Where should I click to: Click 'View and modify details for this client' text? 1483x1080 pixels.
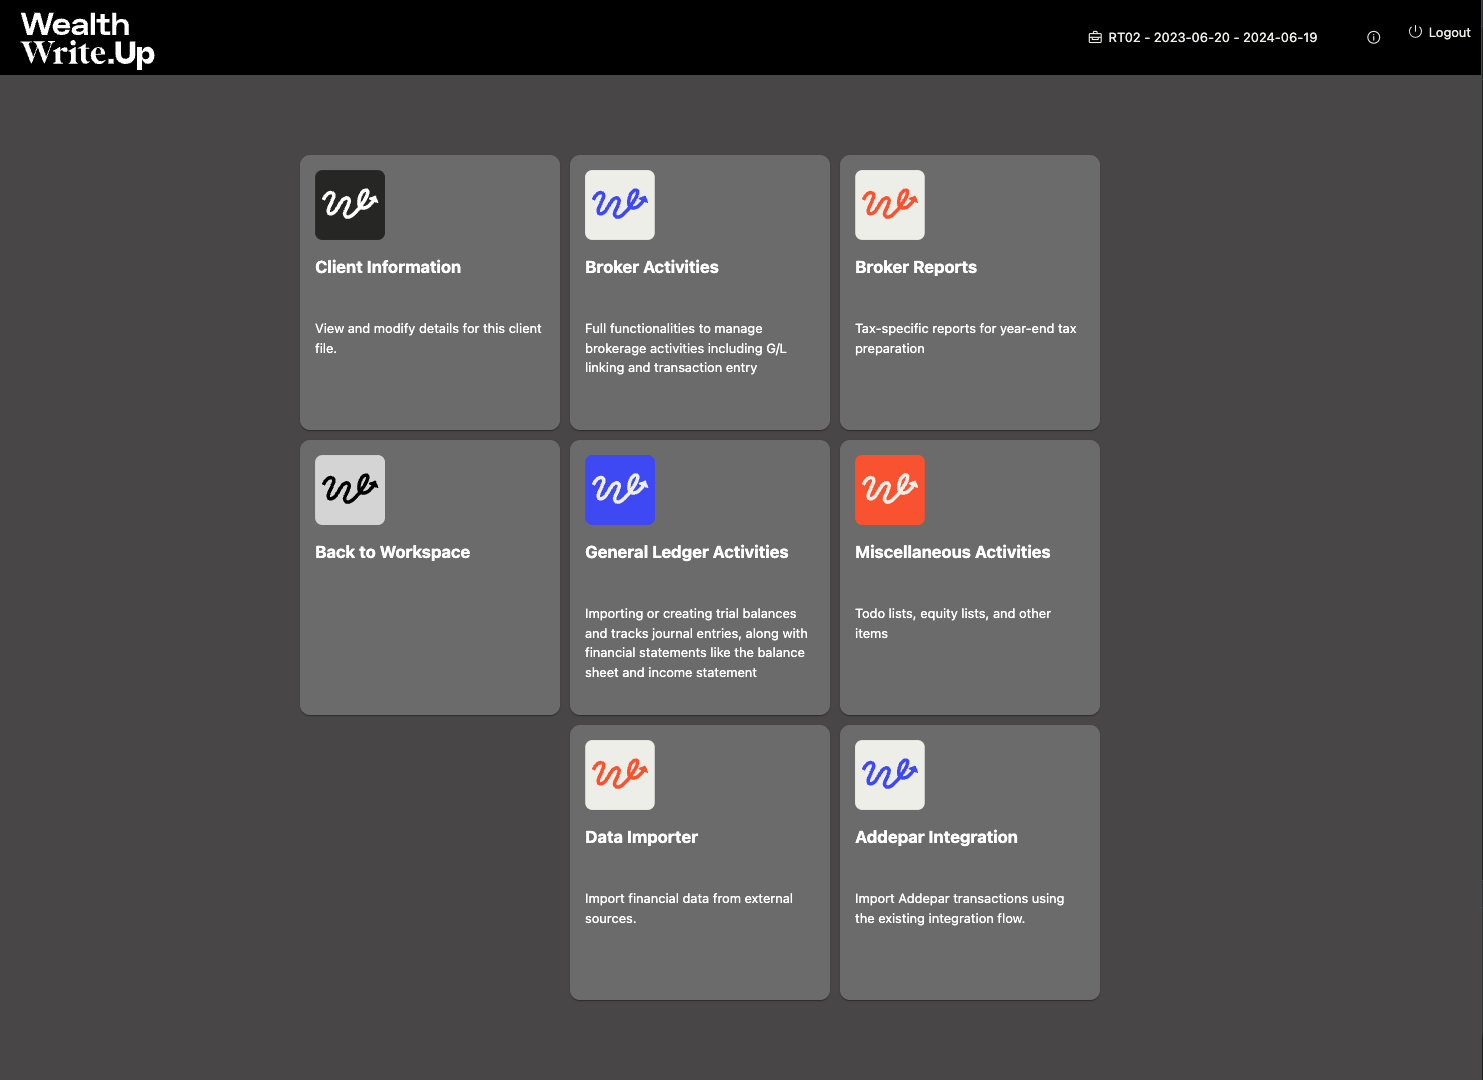pos(428,338)
